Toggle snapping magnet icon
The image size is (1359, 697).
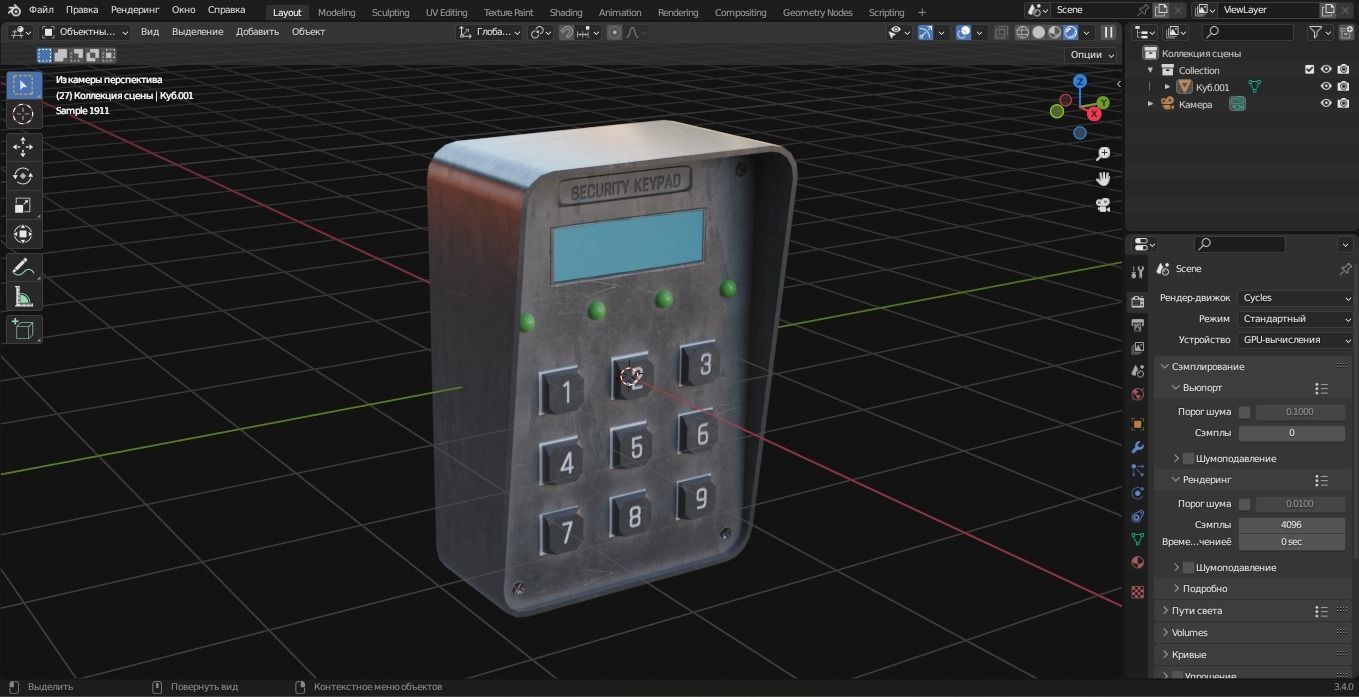pos(567,32)
